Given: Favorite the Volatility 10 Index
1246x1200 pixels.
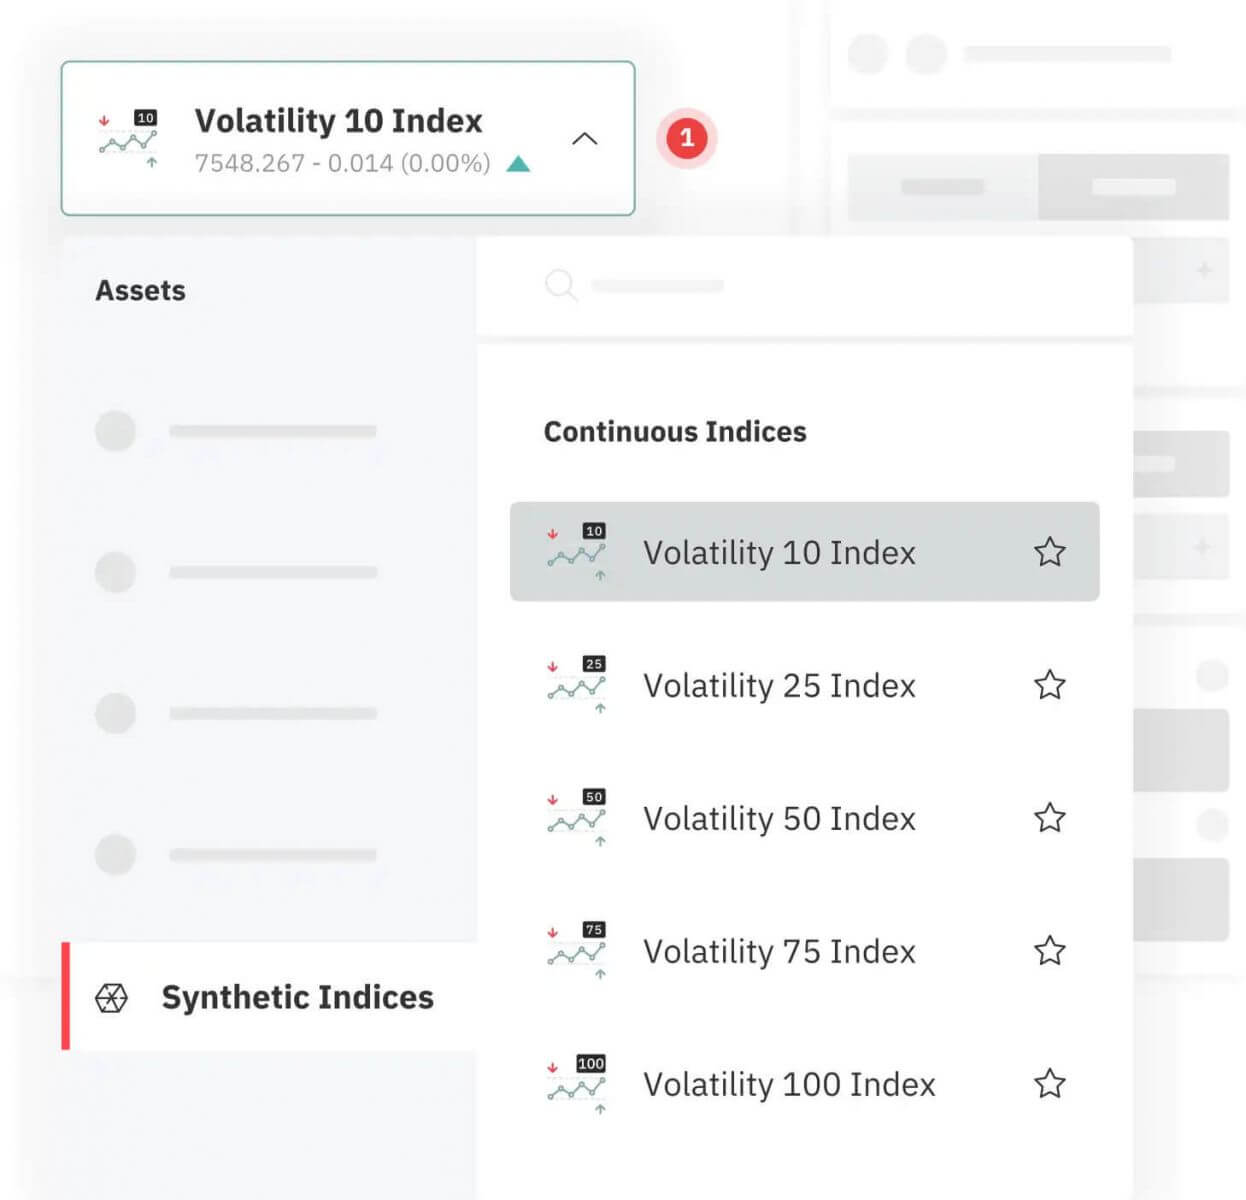Looking at the screenshot, I should coord(1050,552).
